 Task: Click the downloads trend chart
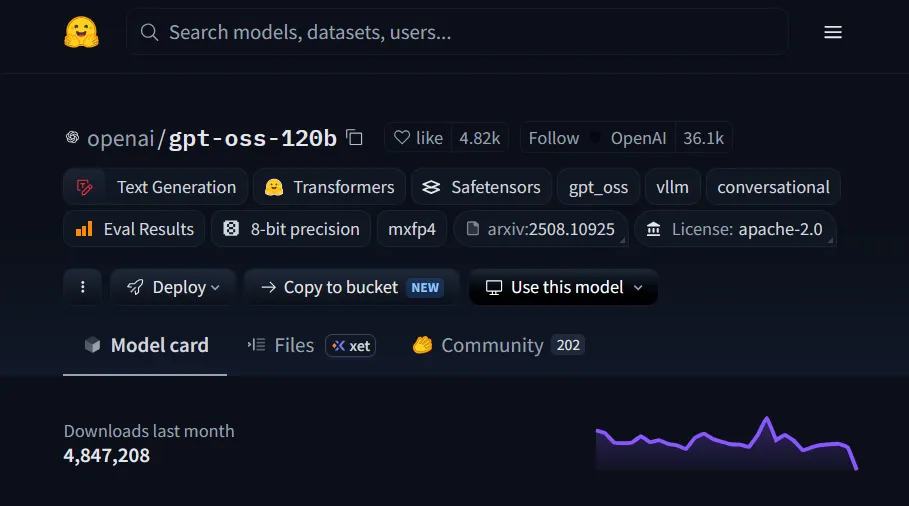tap(726, 443)
